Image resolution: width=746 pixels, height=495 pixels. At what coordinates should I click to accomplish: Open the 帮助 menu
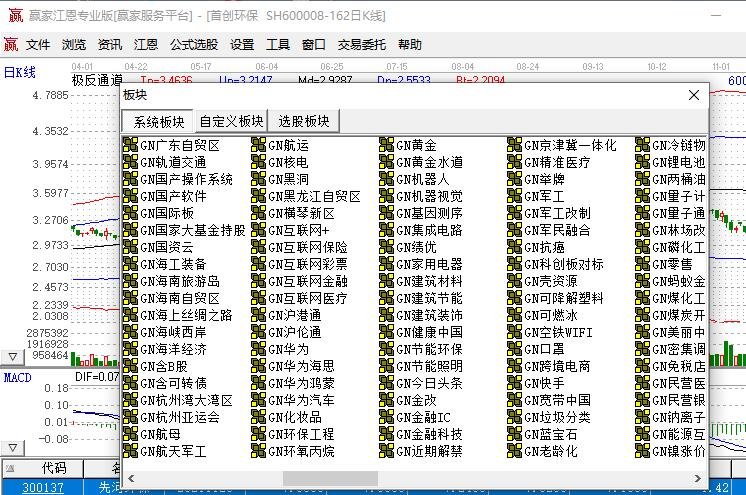click(x=410, y=45)
